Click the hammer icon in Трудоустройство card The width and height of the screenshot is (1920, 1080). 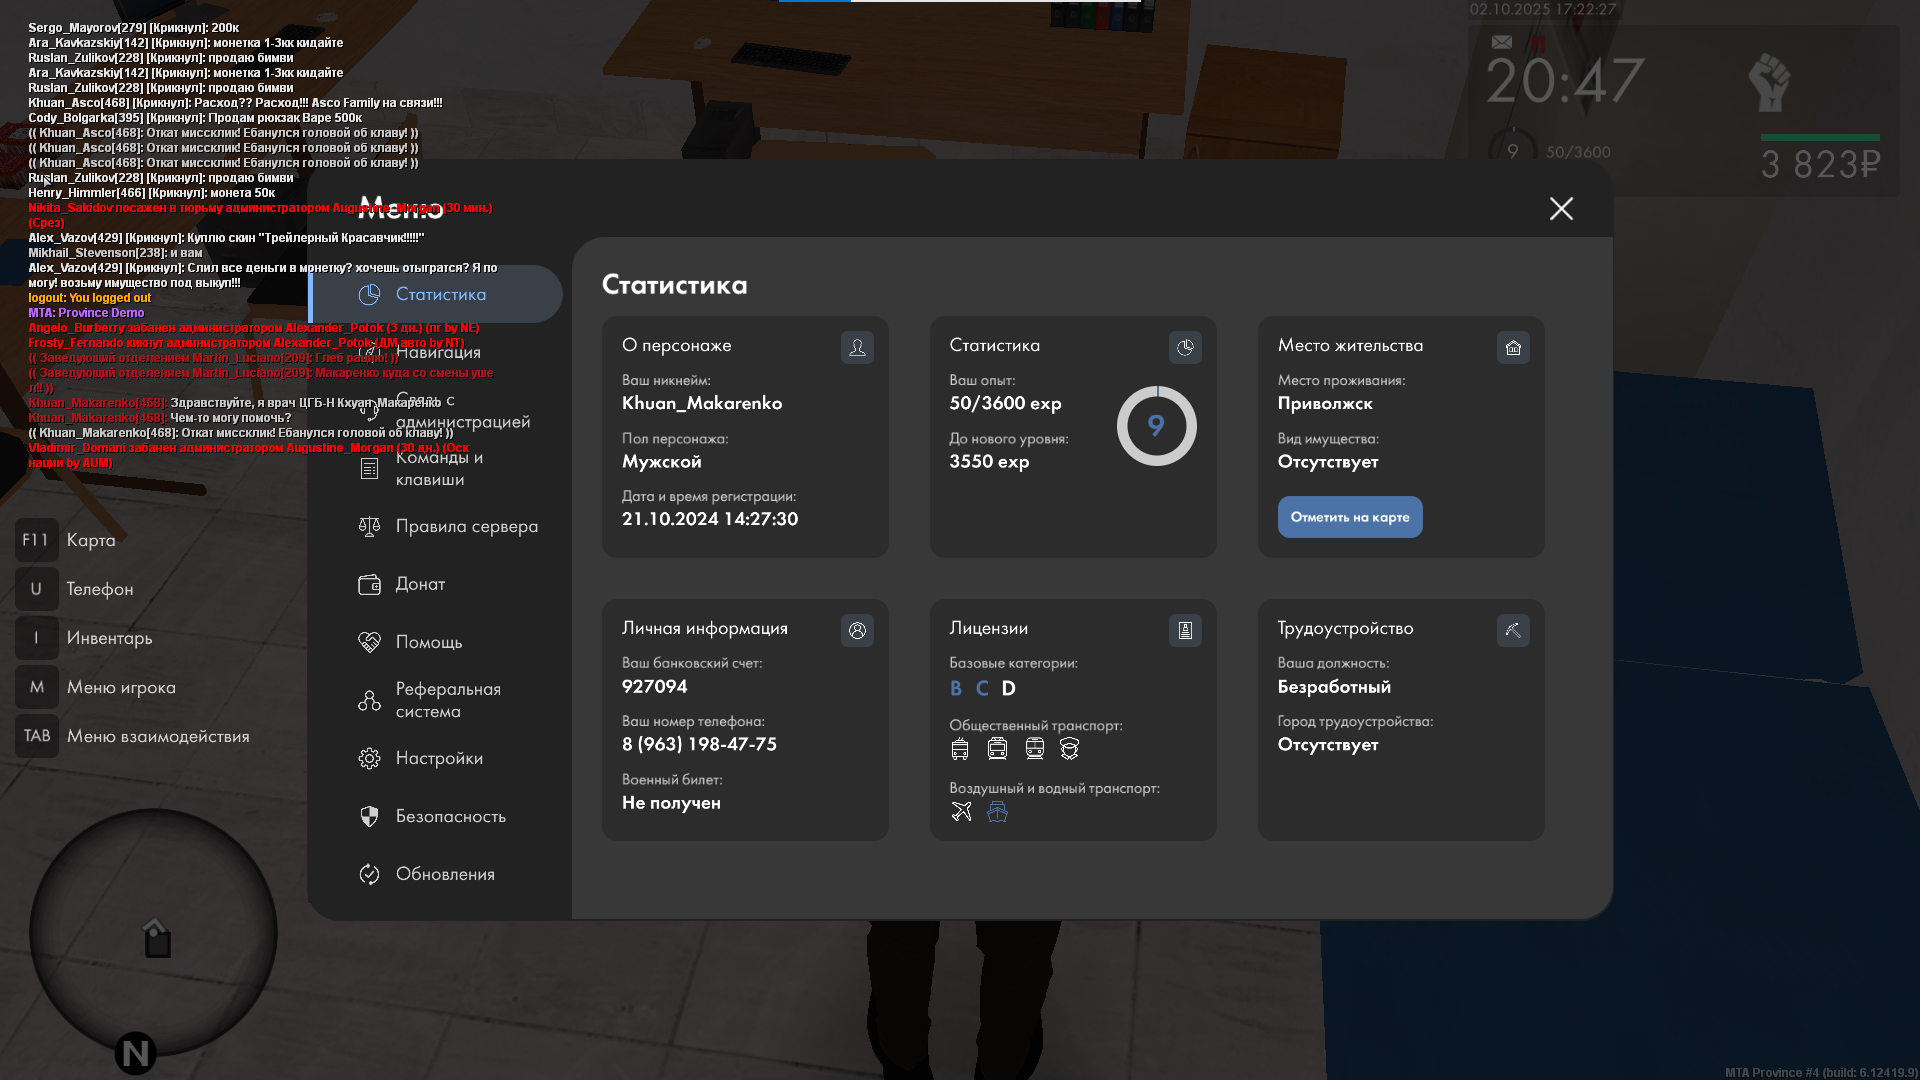pos(1513,630)
